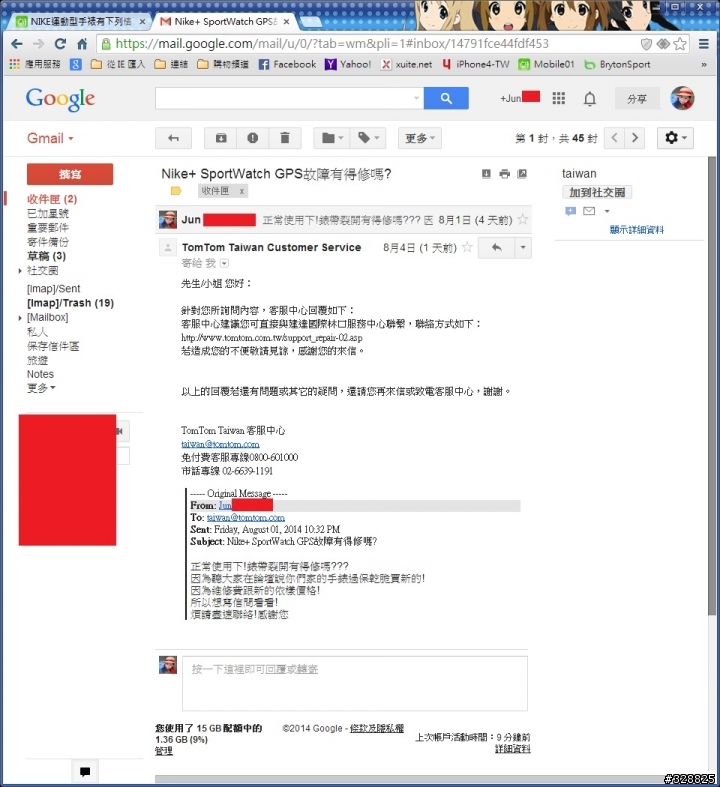Expand 更多 labels in sidebar
The image size is (720, 787).
click(41, 388)
